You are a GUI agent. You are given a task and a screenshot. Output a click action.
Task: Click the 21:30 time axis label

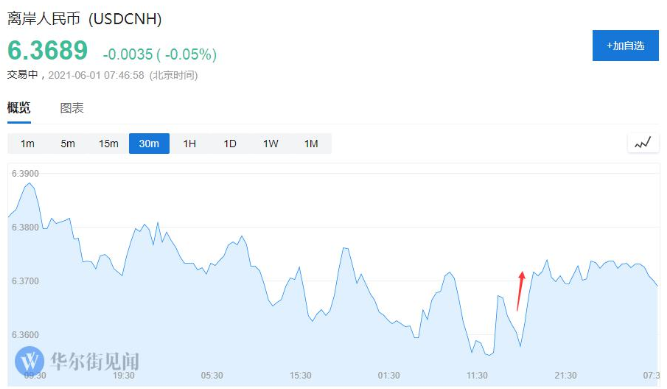(x=565, y=376)
